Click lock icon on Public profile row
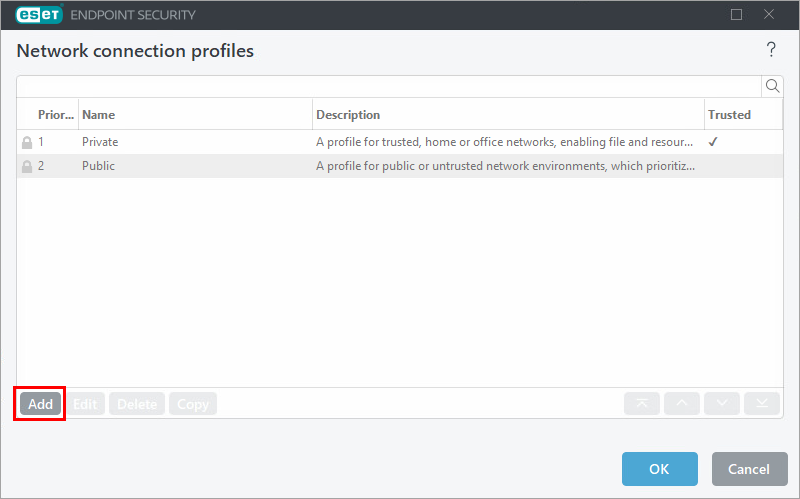The width and height of the screenshot is (800, 499). coord(27,166)
